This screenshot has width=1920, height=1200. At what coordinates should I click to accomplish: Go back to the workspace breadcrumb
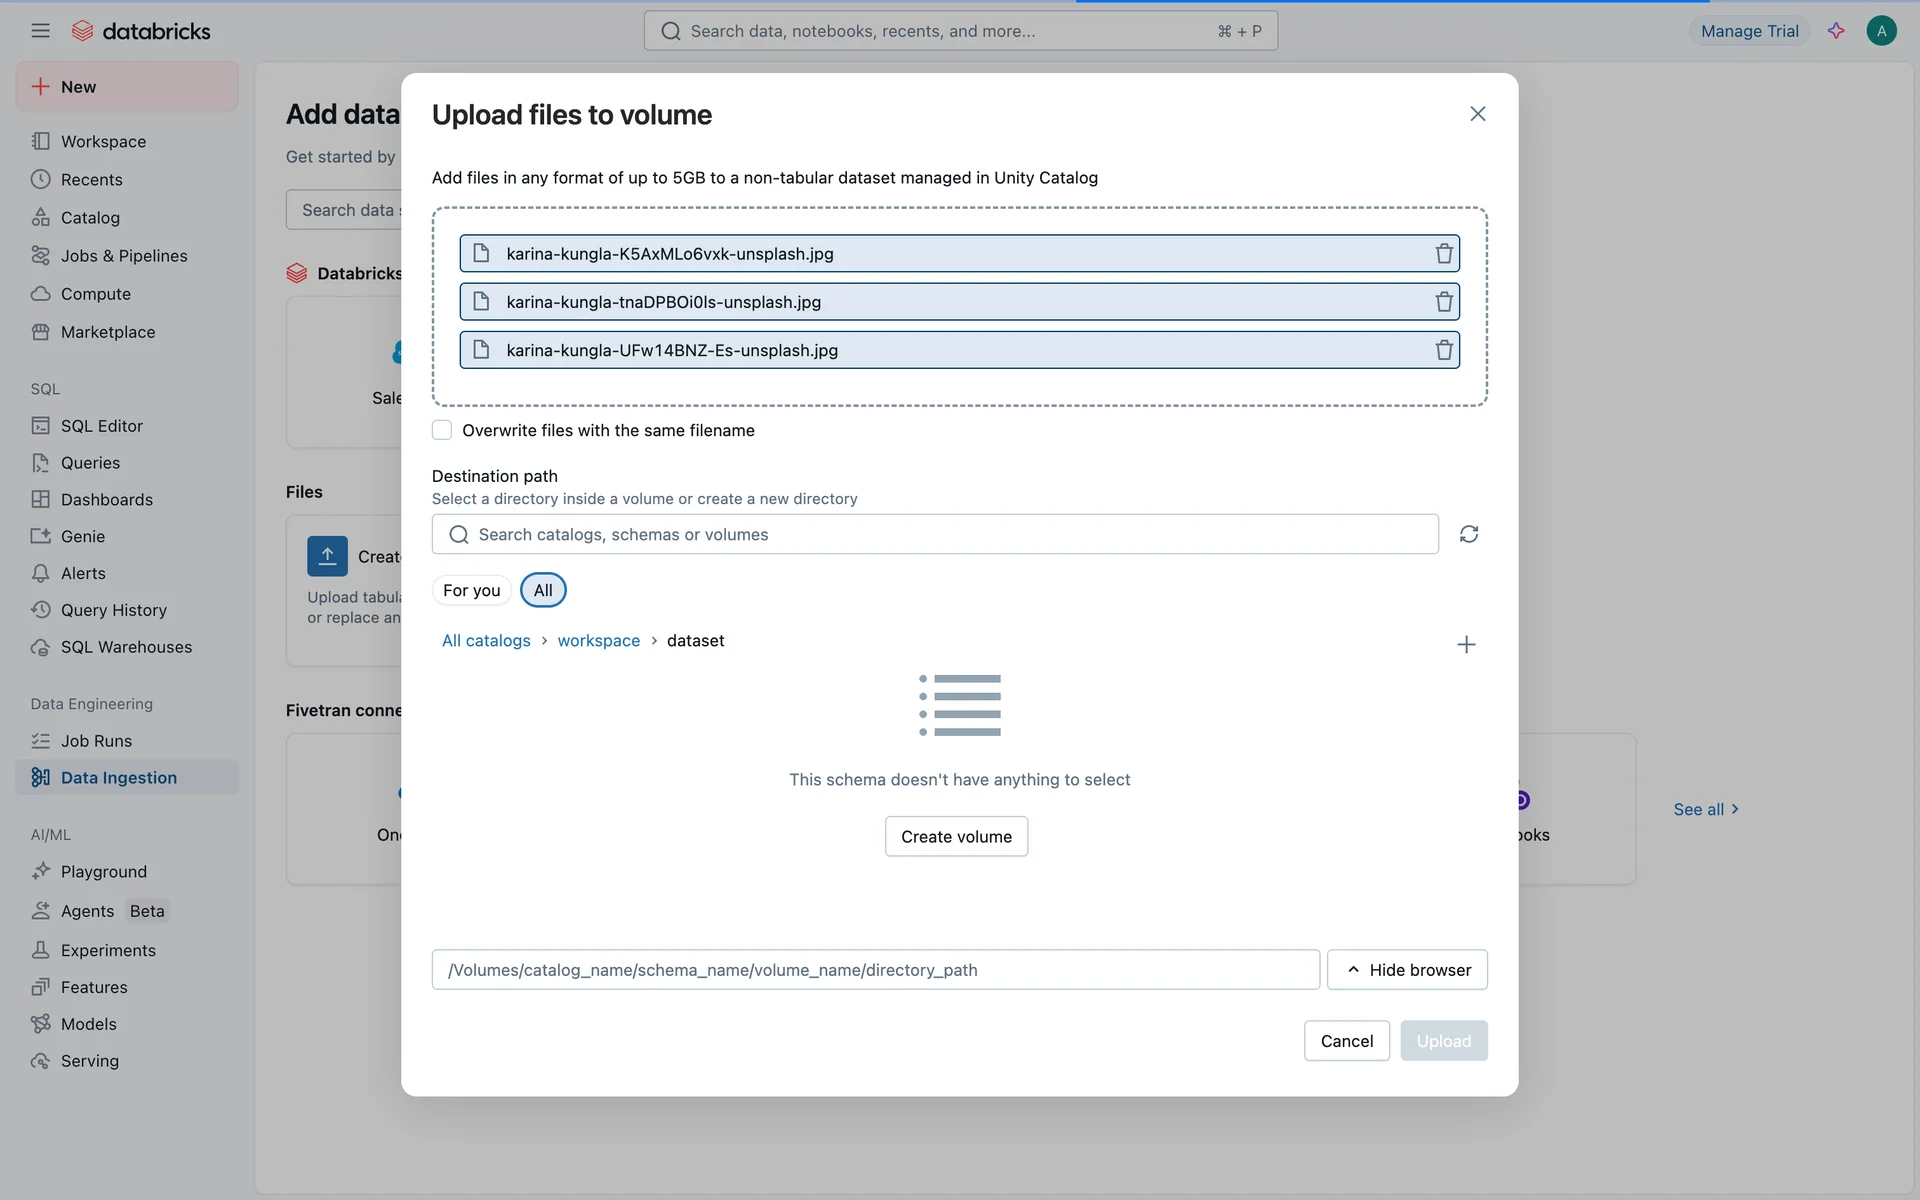[x=598, y=641]
